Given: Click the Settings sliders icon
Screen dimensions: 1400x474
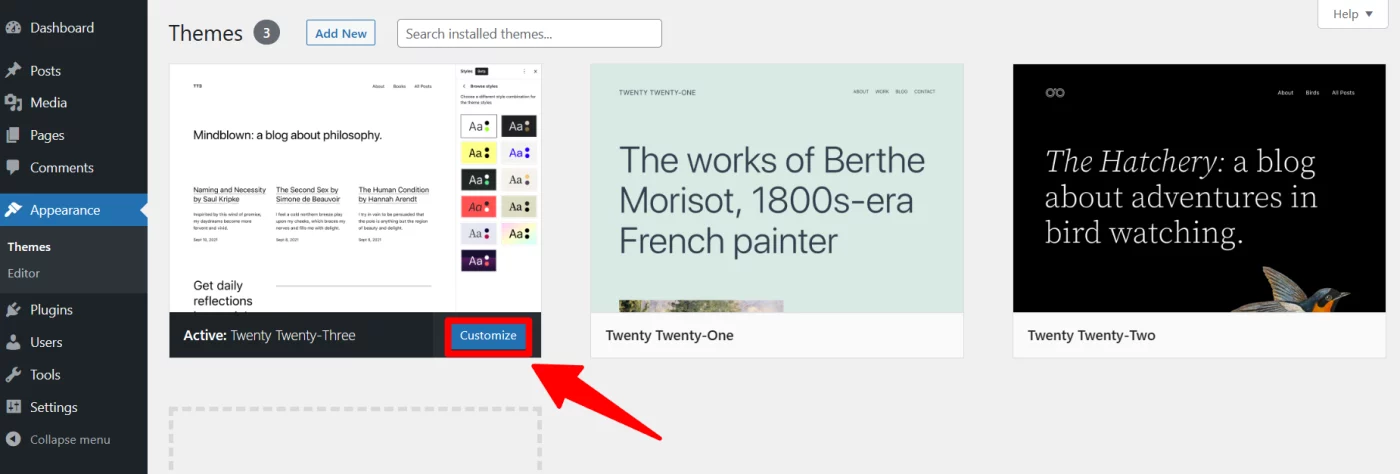Looking at the screenshot, I should pos(13,407).
